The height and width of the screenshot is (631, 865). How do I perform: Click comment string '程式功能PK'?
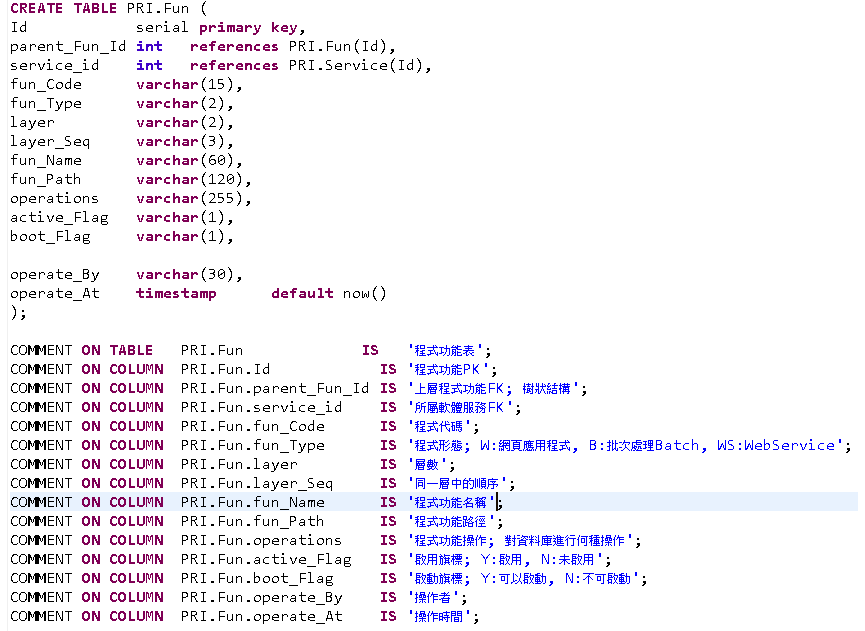pyautogui.click(x=448, y=370)
